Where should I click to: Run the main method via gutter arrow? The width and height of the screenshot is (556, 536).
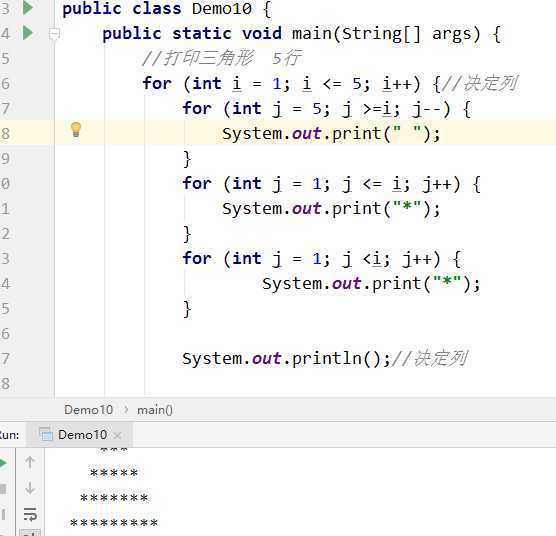[28, 33]
